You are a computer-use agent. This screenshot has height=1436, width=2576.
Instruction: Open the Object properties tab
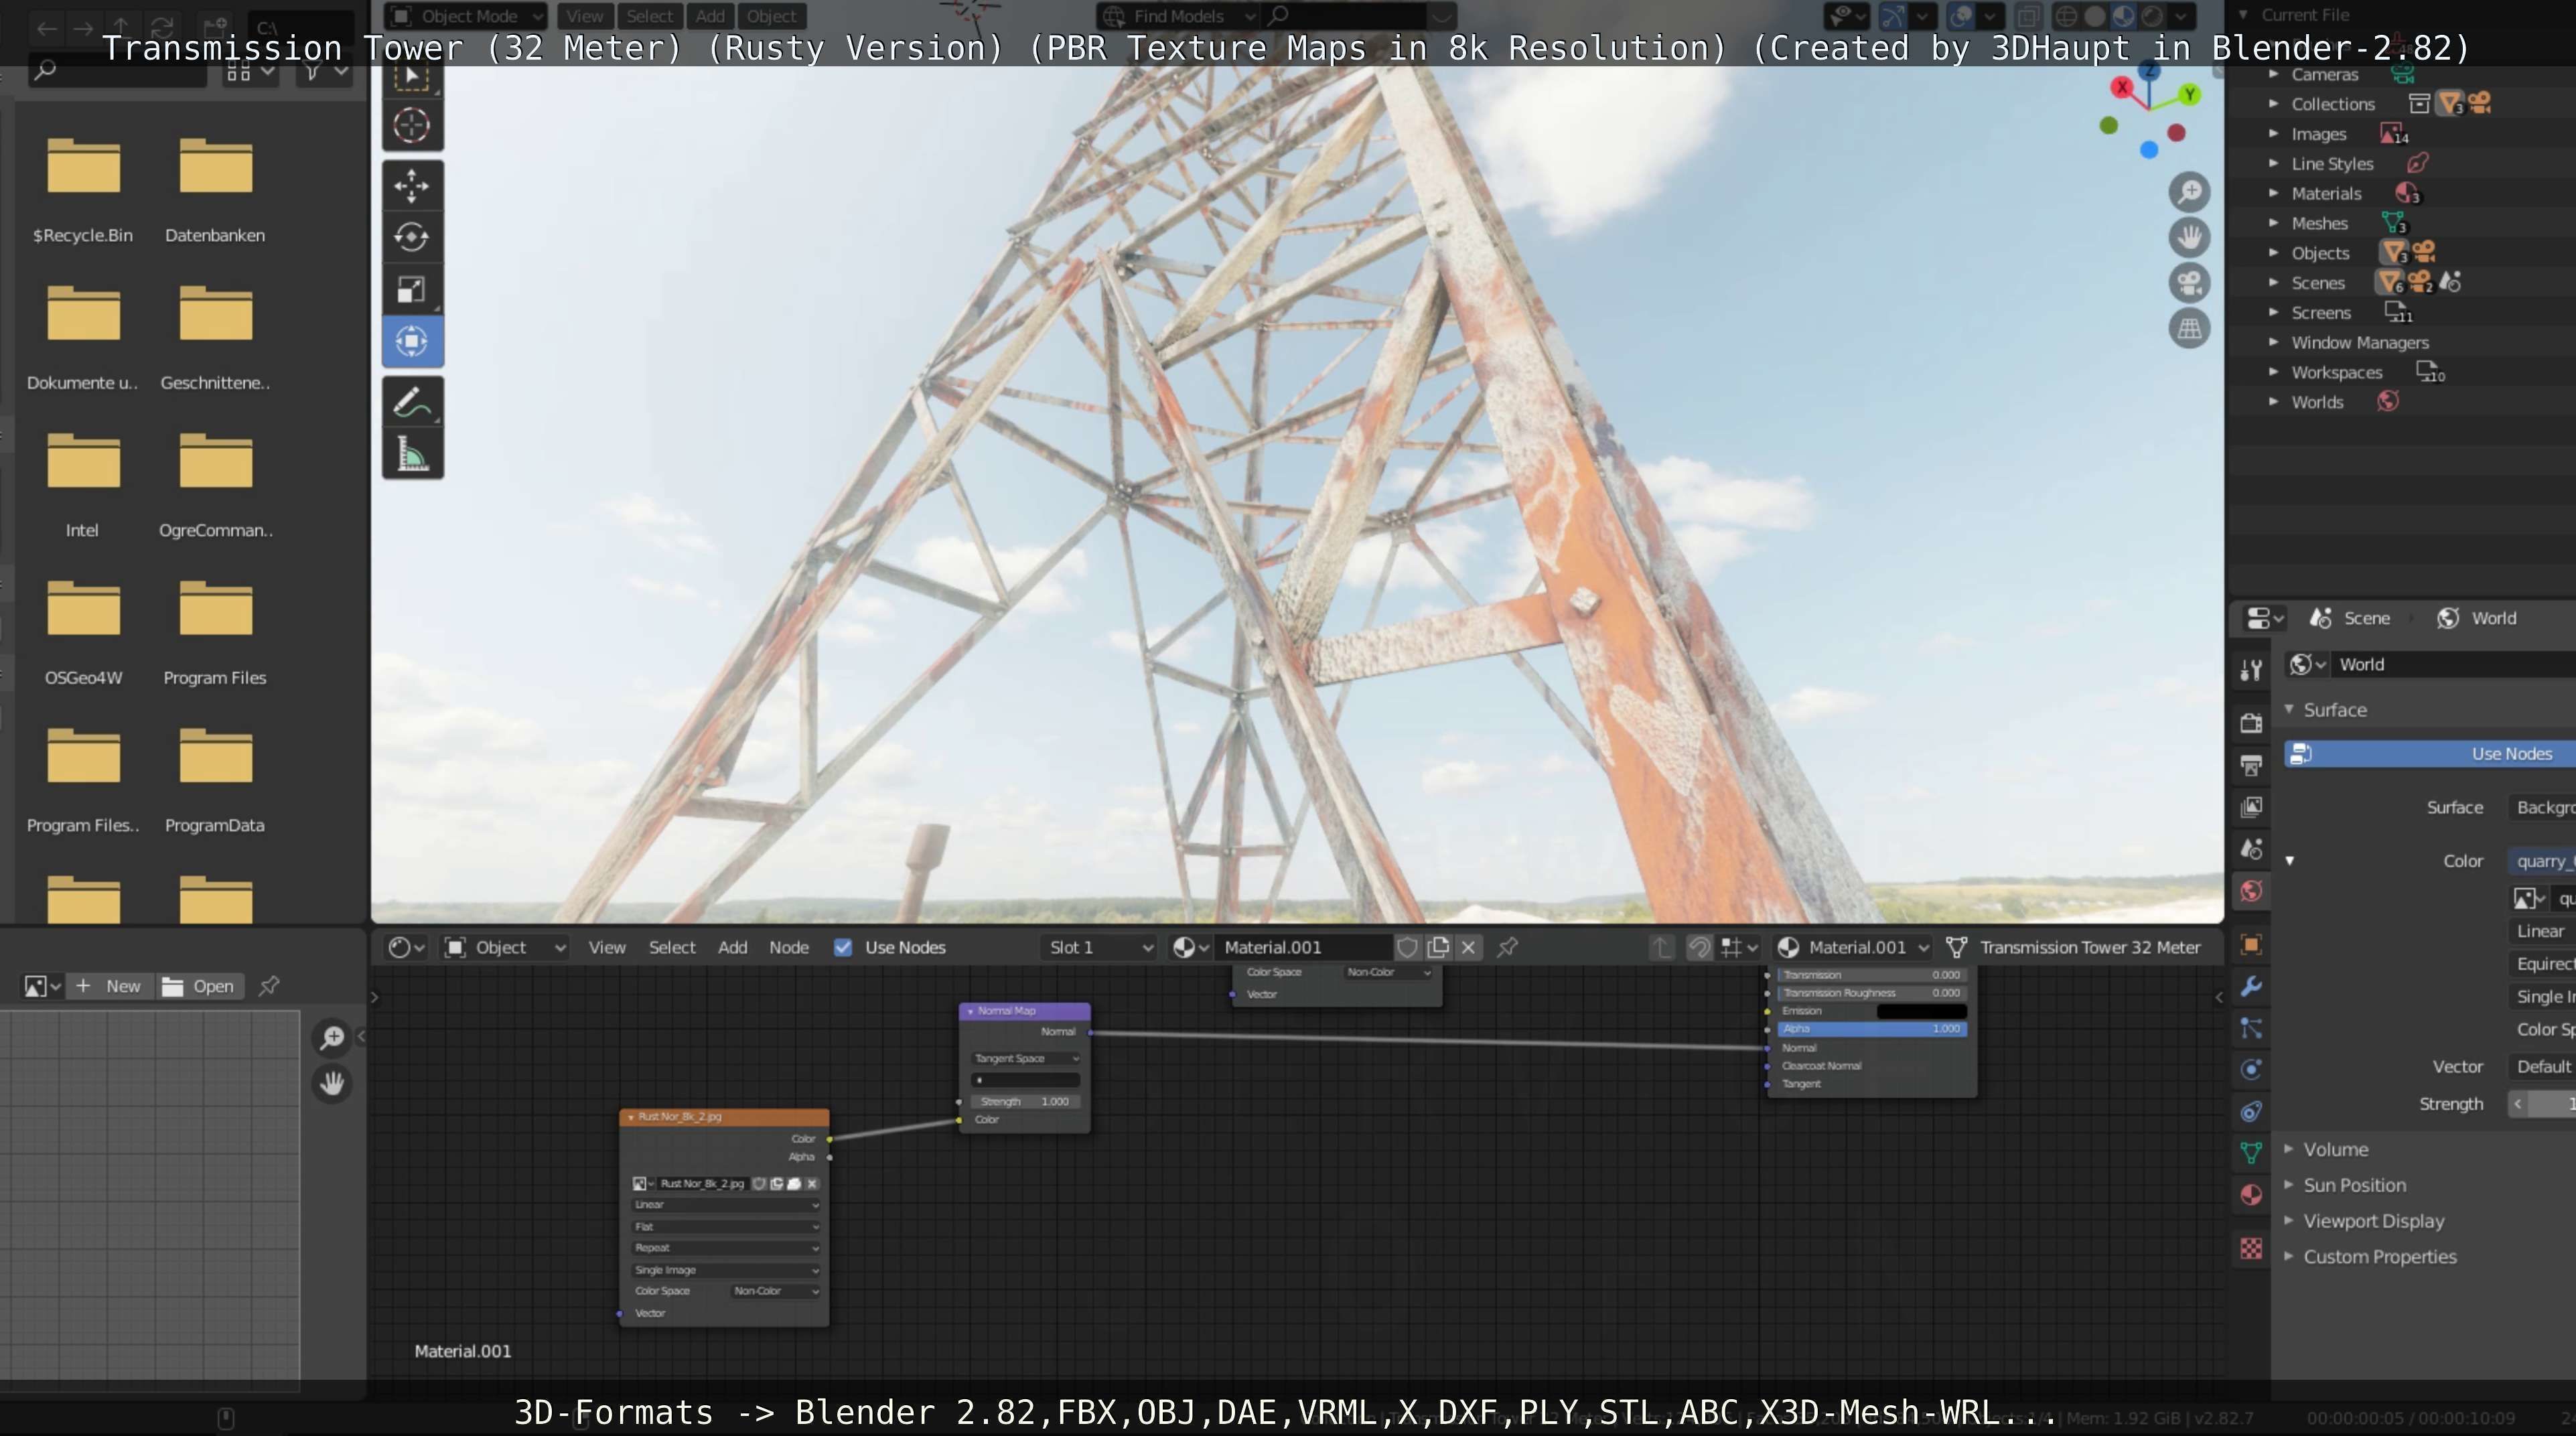2251,944
